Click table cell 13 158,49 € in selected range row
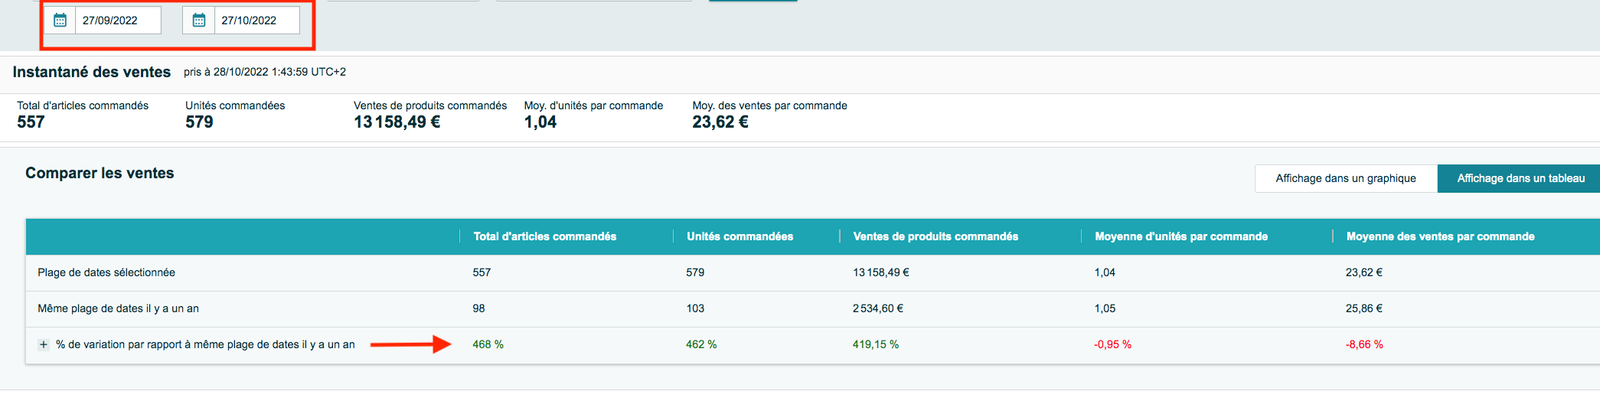 point(881,272)
